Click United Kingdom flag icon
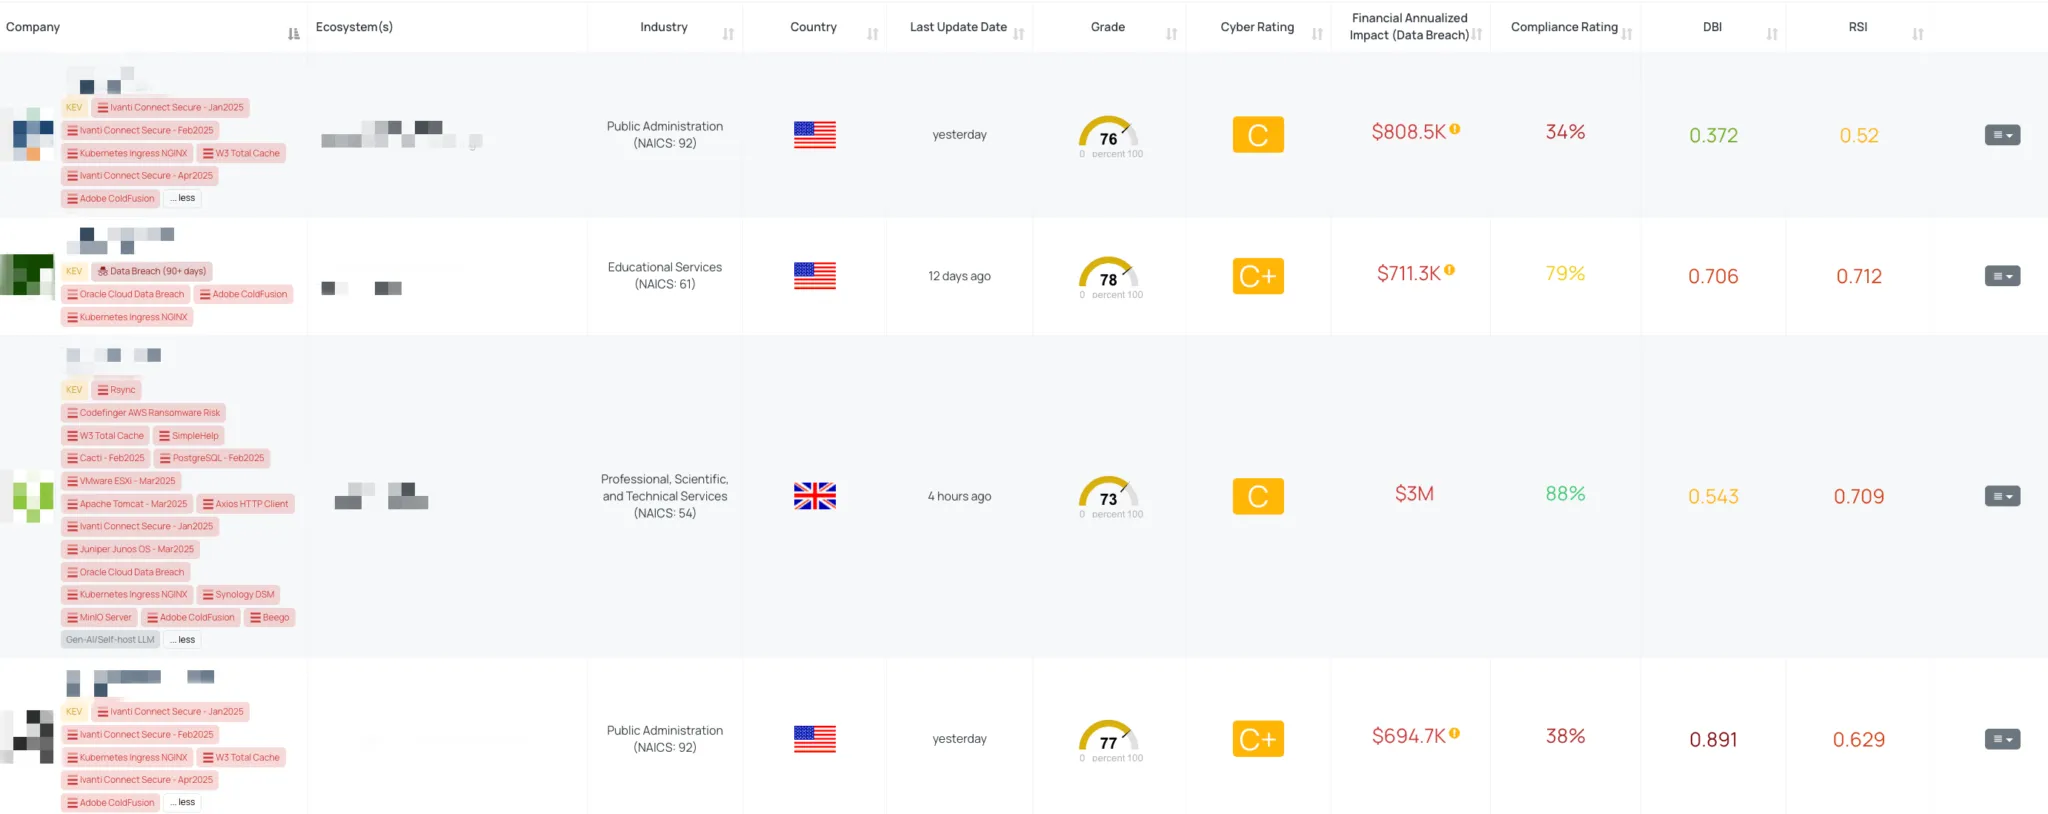Image resolution: width=2048 pixels, height=814 pixels. pyautogui.click(x=814, y=496)
